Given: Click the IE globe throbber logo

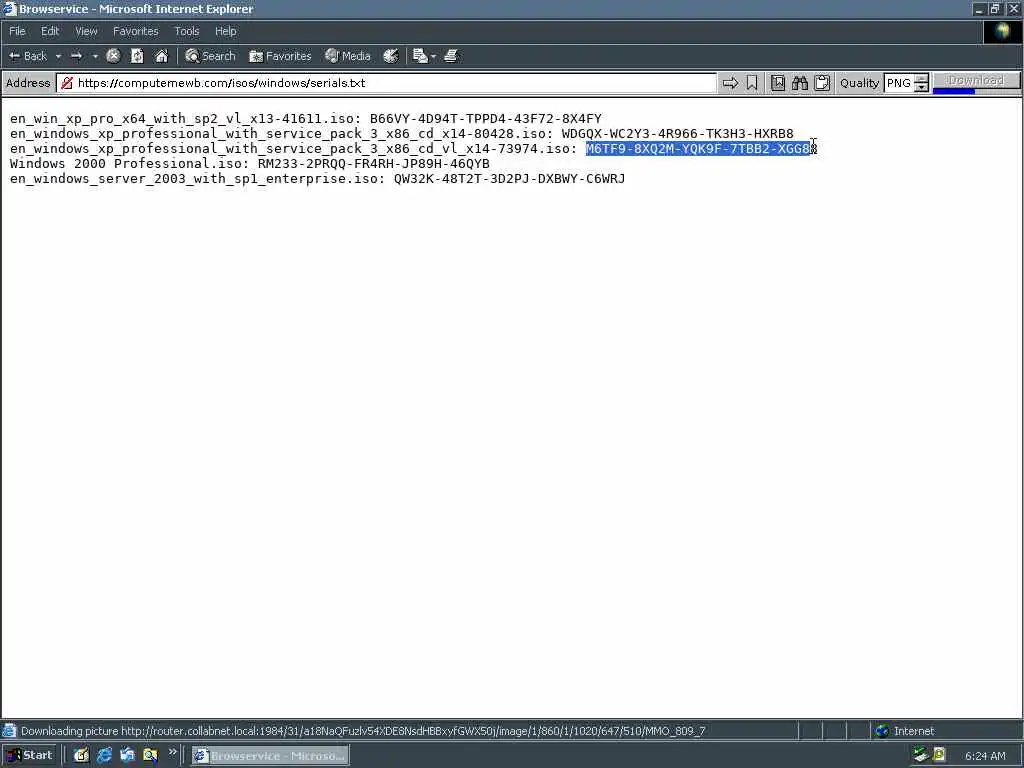Looking at the screenshot, I should (x=1003, y=31).
